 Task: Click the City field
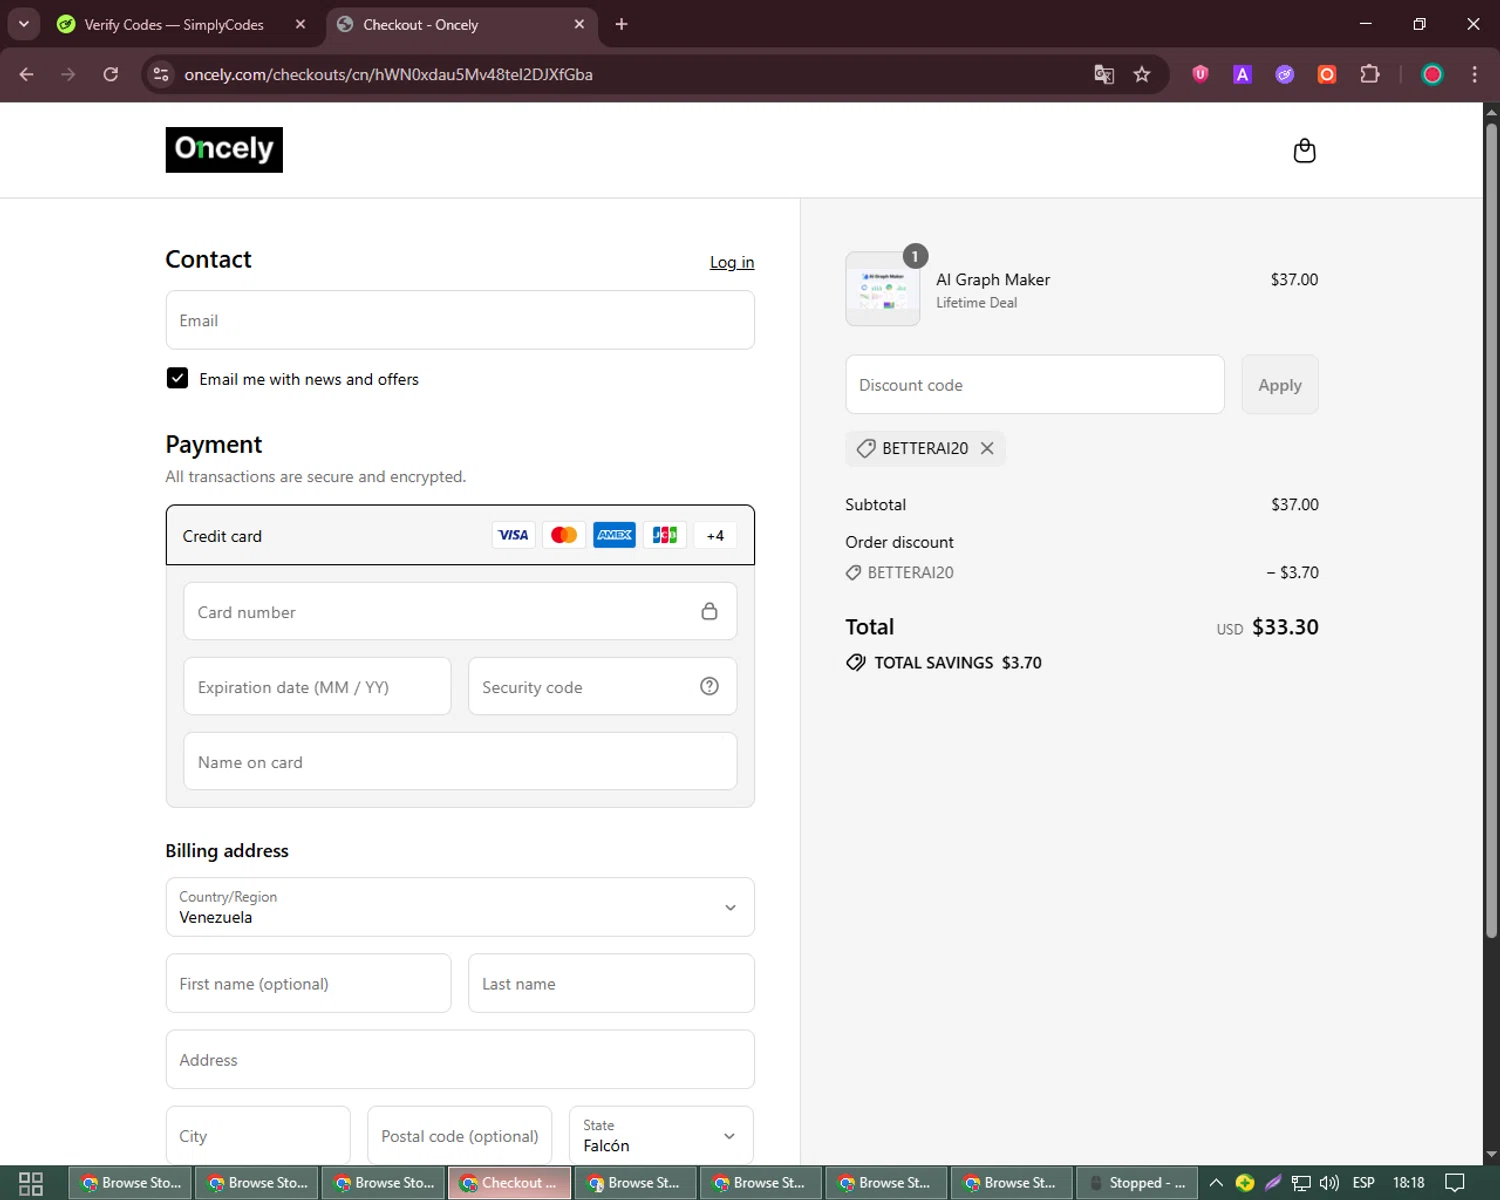click(x=258, y=1135)
